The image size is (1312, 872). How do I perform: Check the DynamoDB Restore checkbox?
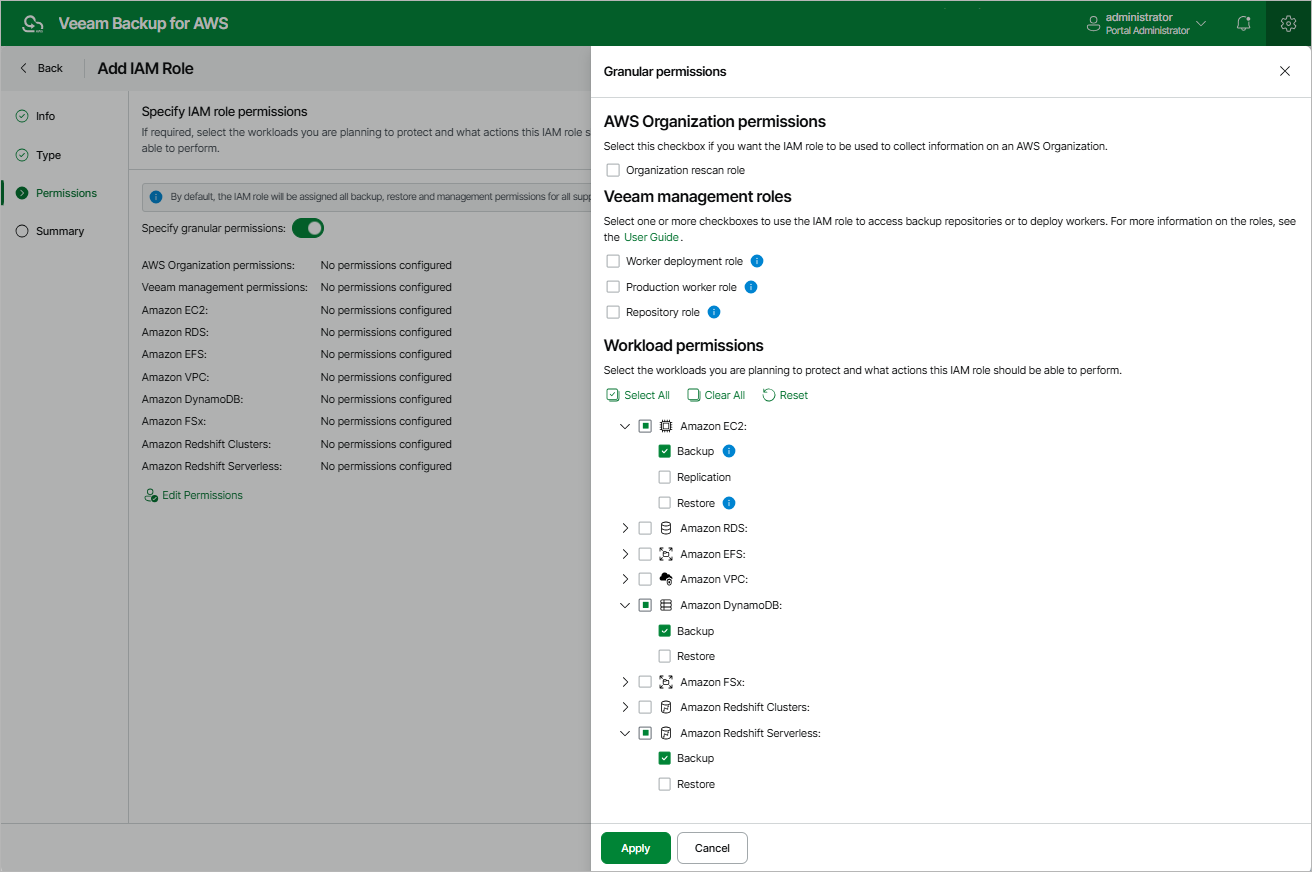point(665,656)
